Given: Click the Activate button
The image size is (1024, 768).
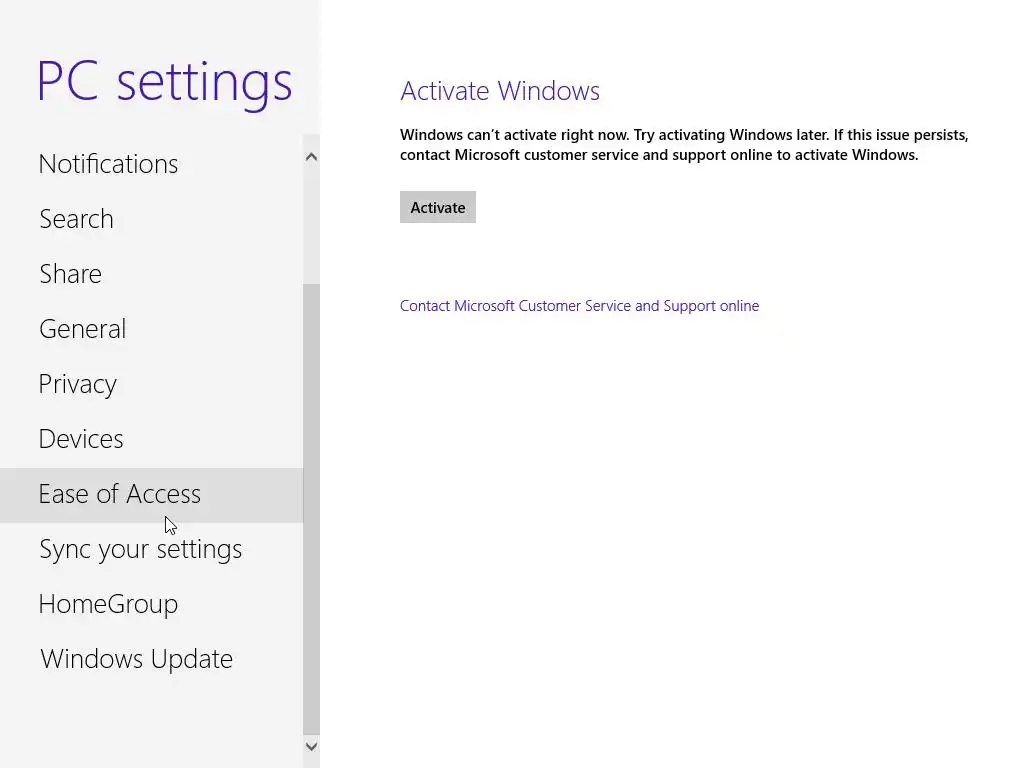Looking at the screenshot, I should click(x=438, y=207).
